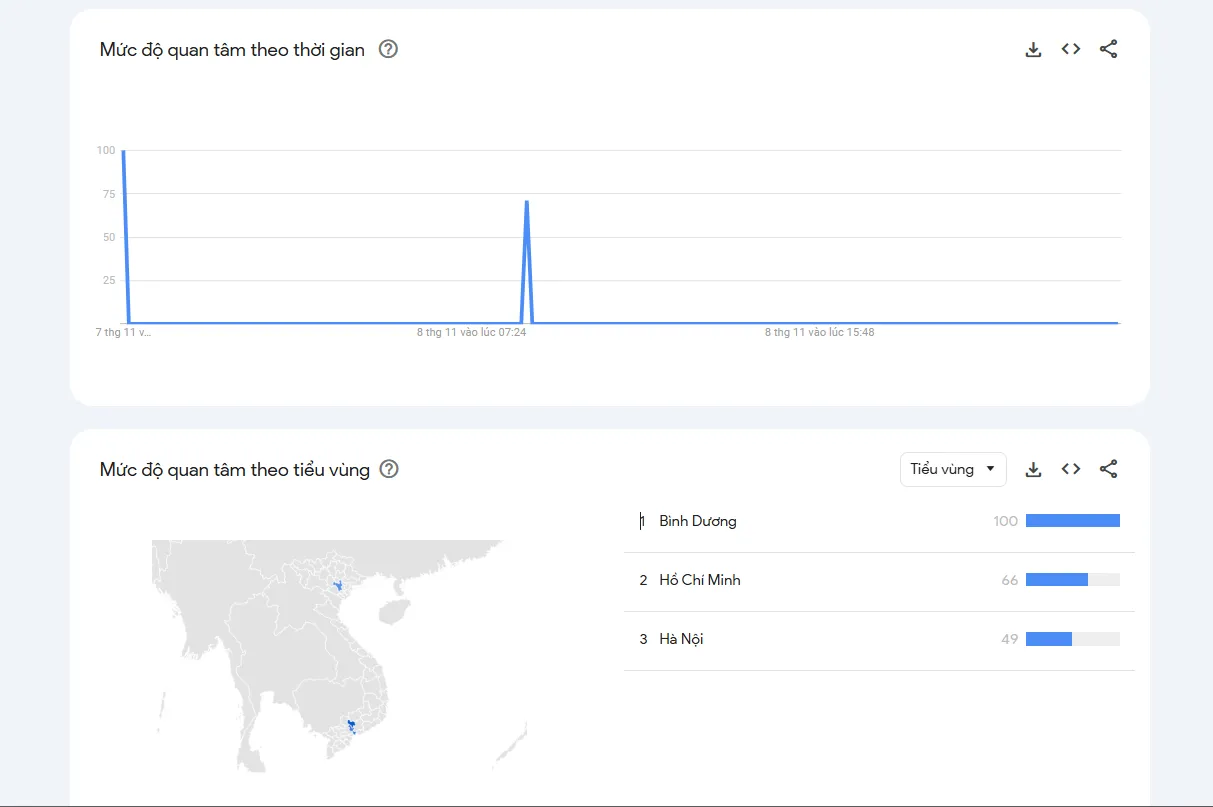Click the highlighted region on the Vietnam map
This screenshot has width=1213, height=807.
351,722
